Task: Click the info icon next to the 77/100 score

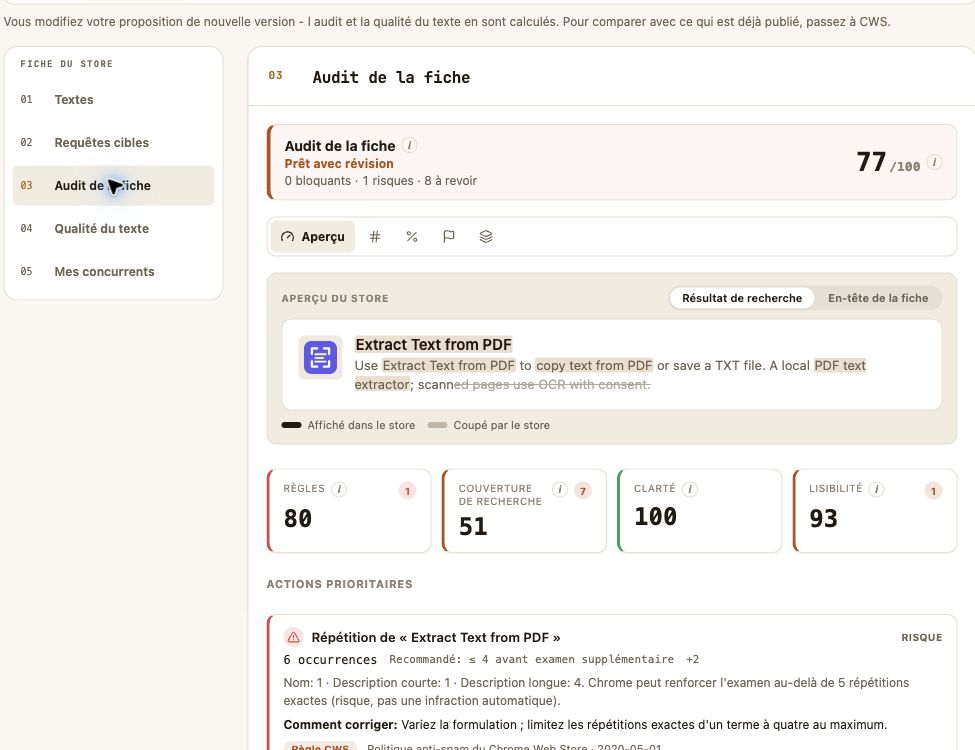Action: 934,162
